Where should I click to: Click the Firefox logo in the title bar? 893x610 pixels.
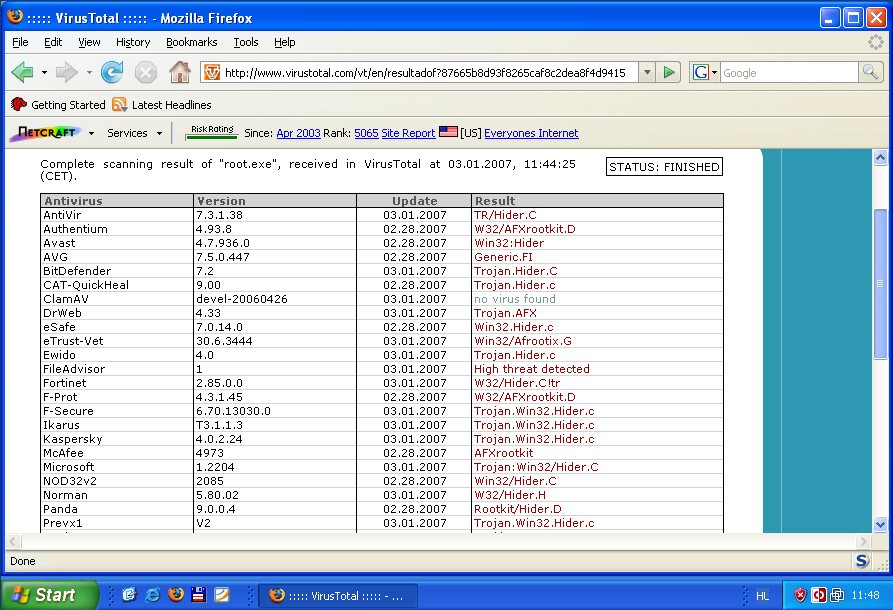pyautogui.click(x=15, y=17)
